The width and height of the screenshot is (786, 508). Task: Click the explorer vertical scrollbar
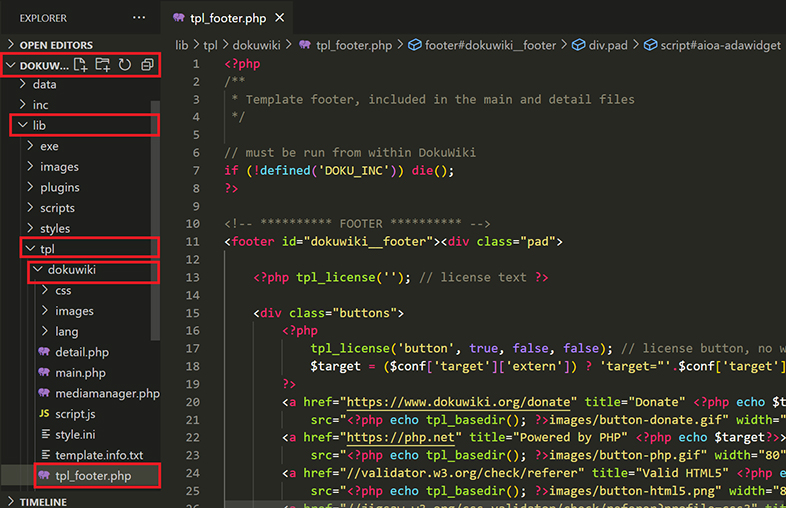pyautogui.click(x=155, y=220)
